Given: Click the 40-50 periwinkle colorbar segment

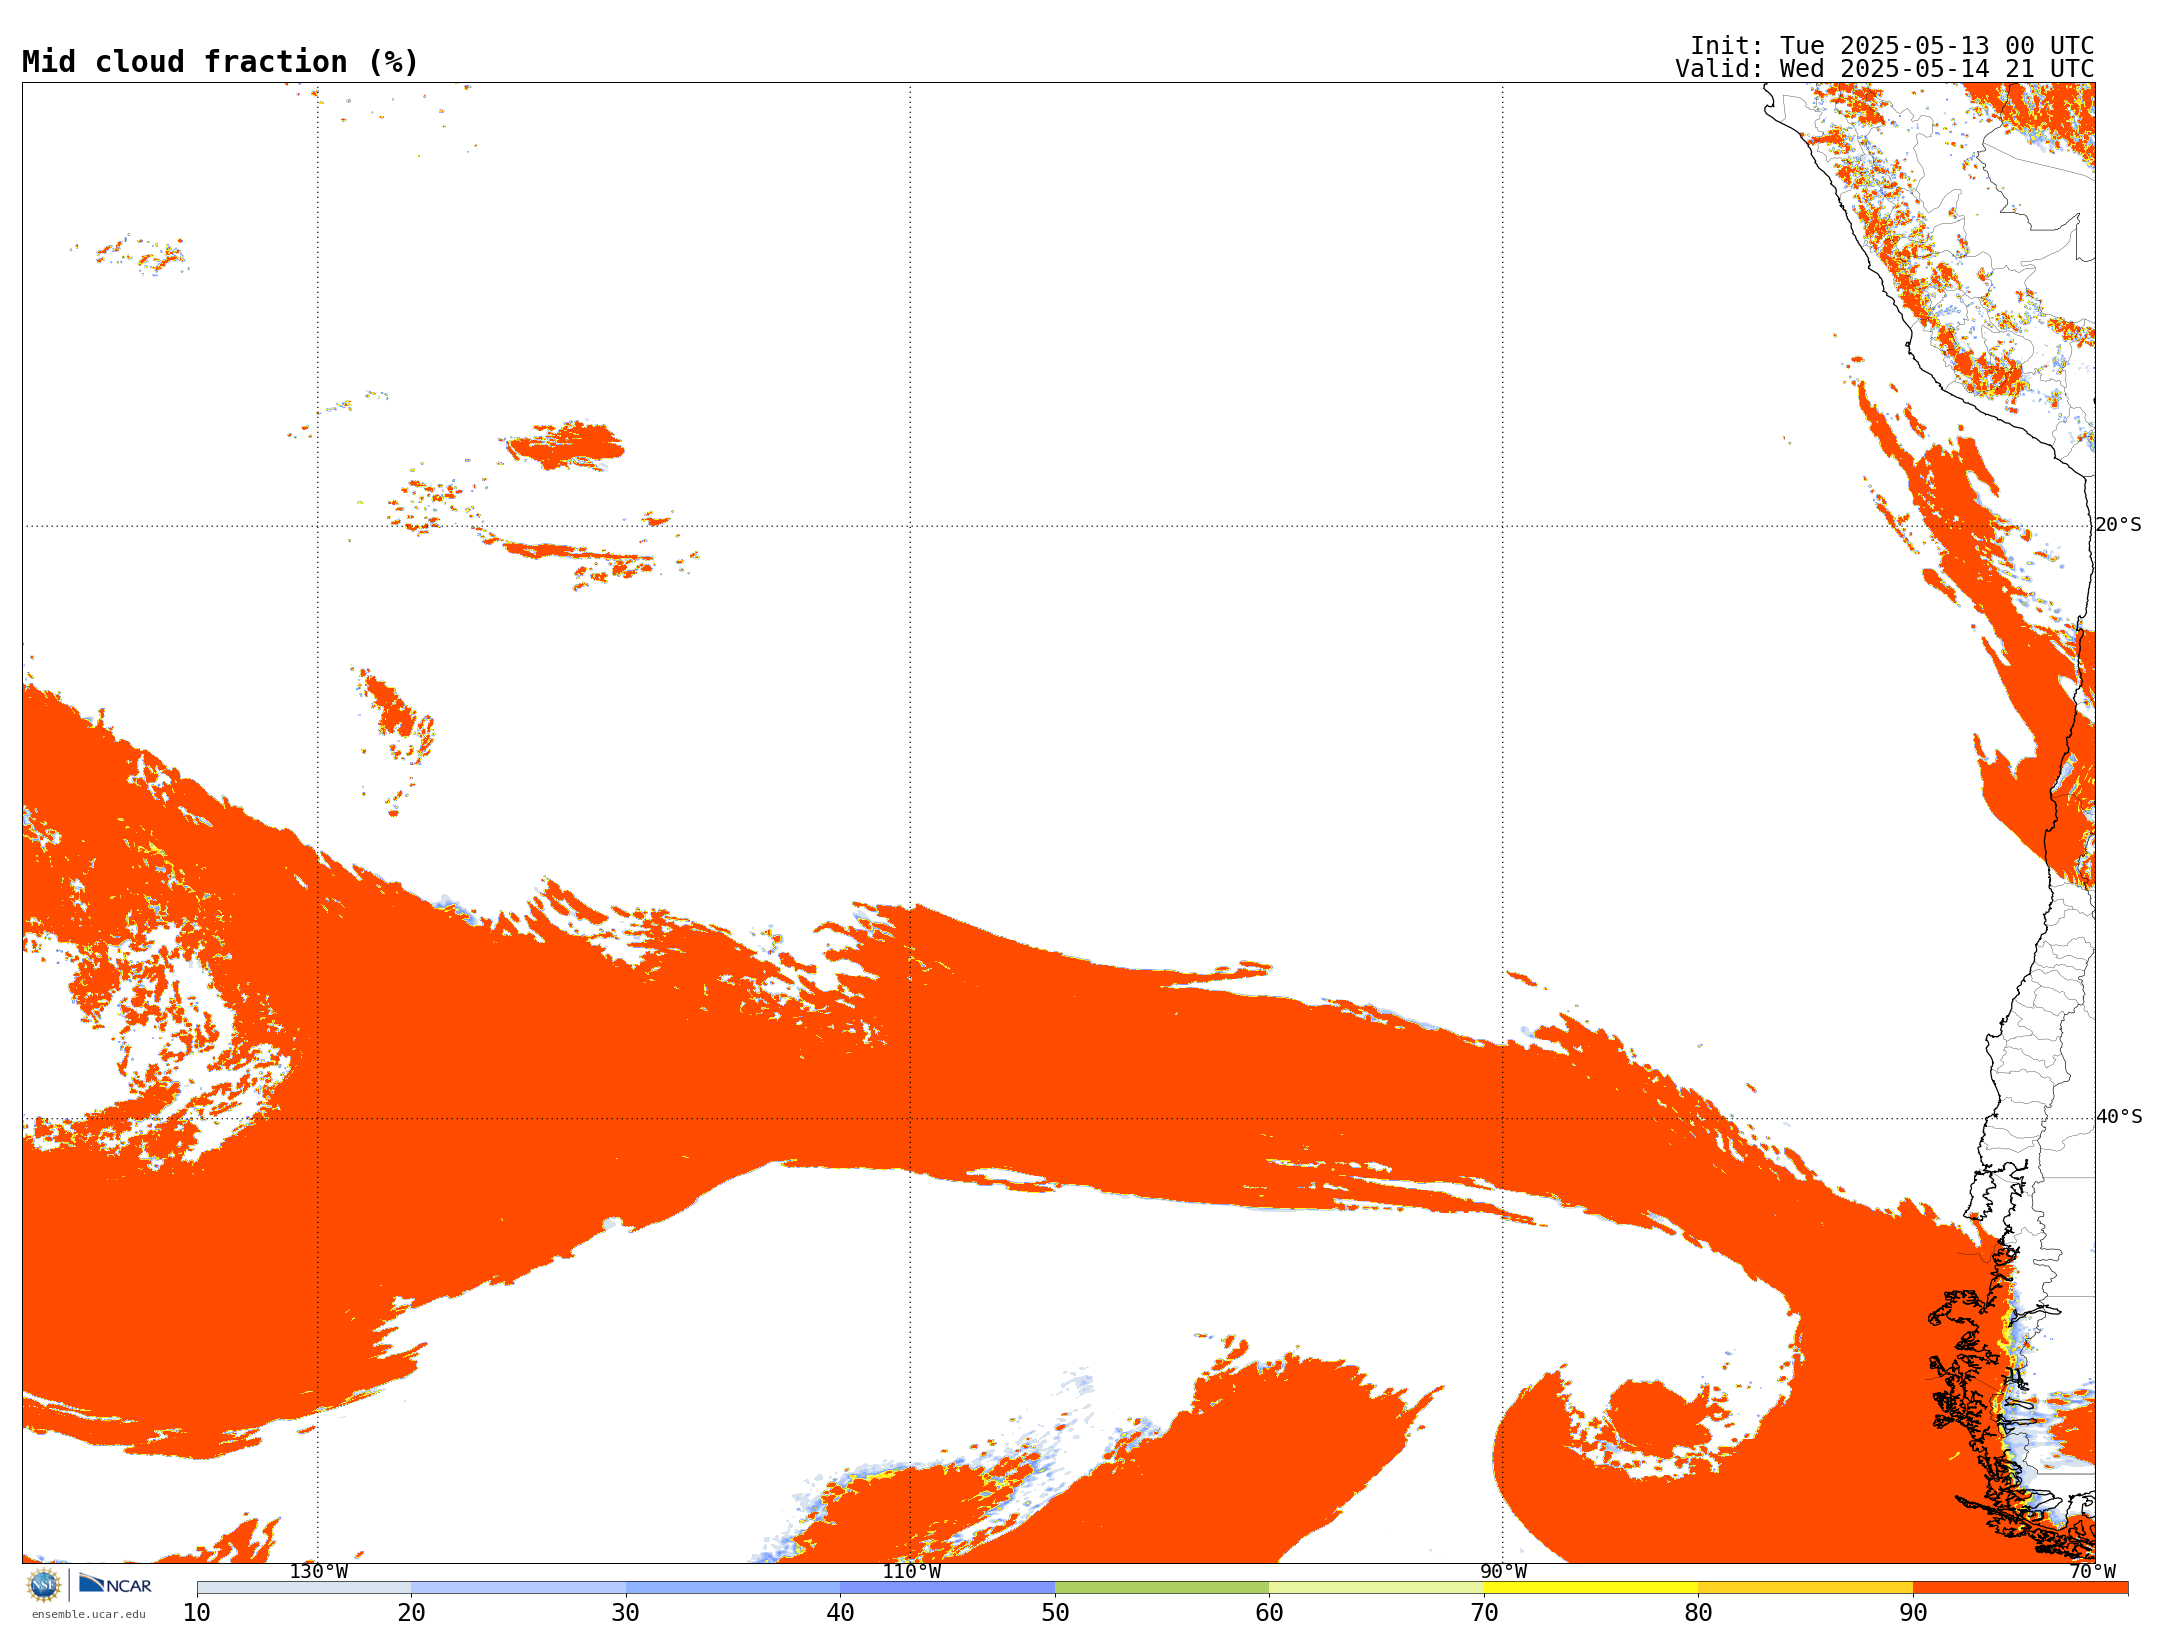Looking at the screenshot, I should tap(947, 1588).
